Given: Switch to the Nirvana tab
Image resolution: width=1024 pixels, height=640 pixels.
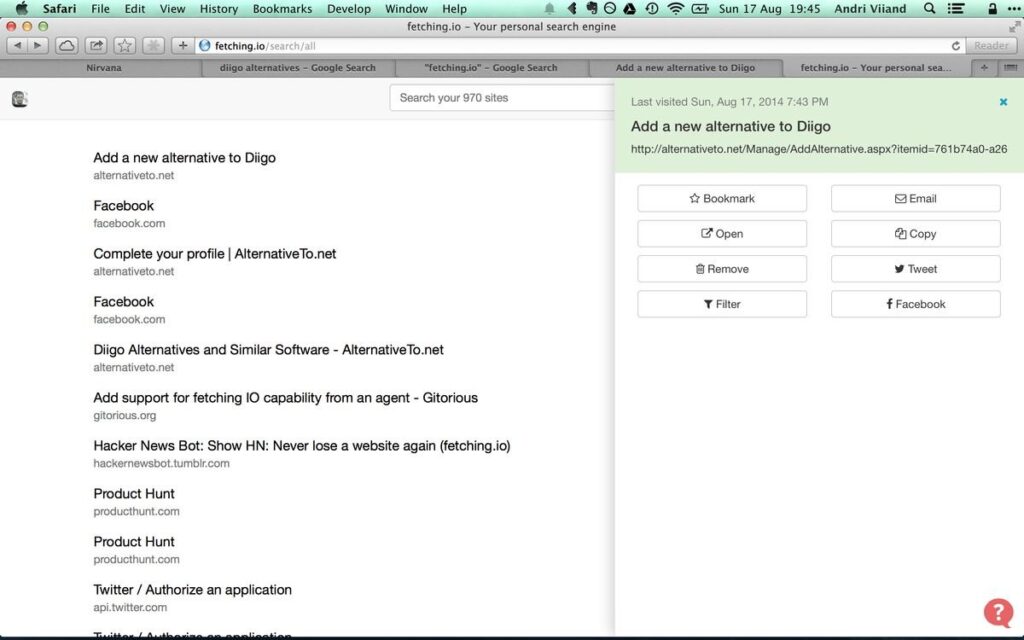Looking at the screenshot, I should click(x=103, y=67).
